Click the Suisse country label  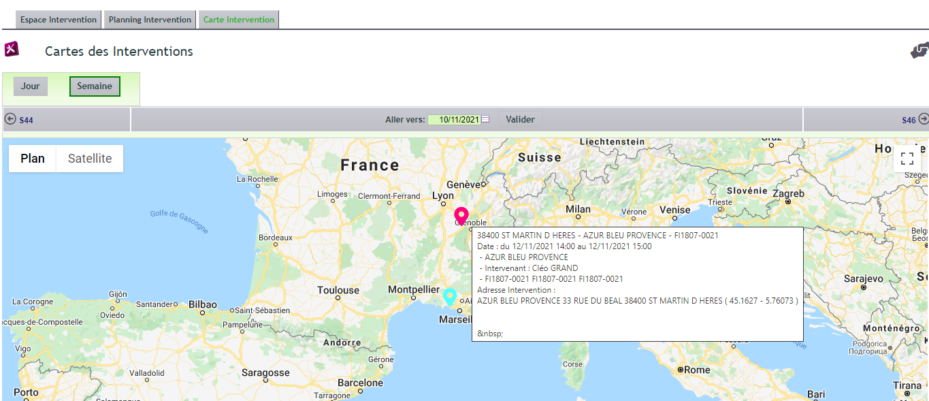click(539, 158)
